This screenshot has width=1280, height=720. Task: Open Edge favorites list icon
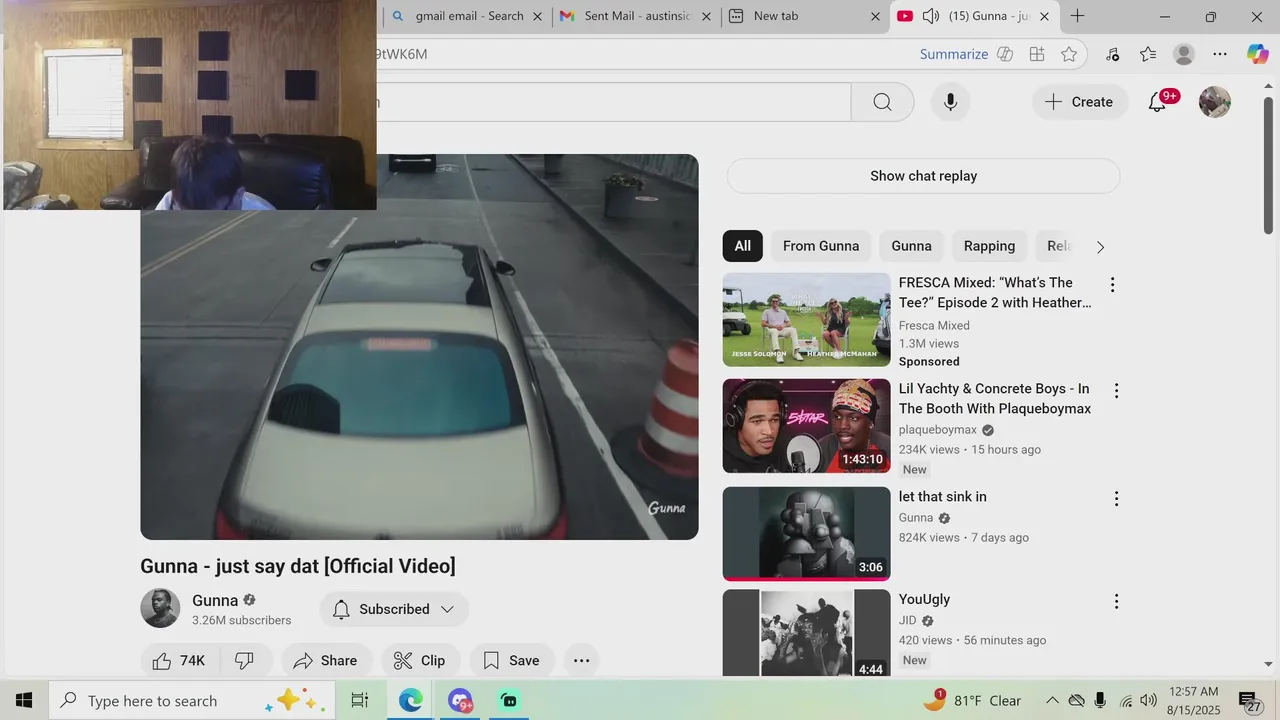pyautogui.click(x=1147, y=54)
